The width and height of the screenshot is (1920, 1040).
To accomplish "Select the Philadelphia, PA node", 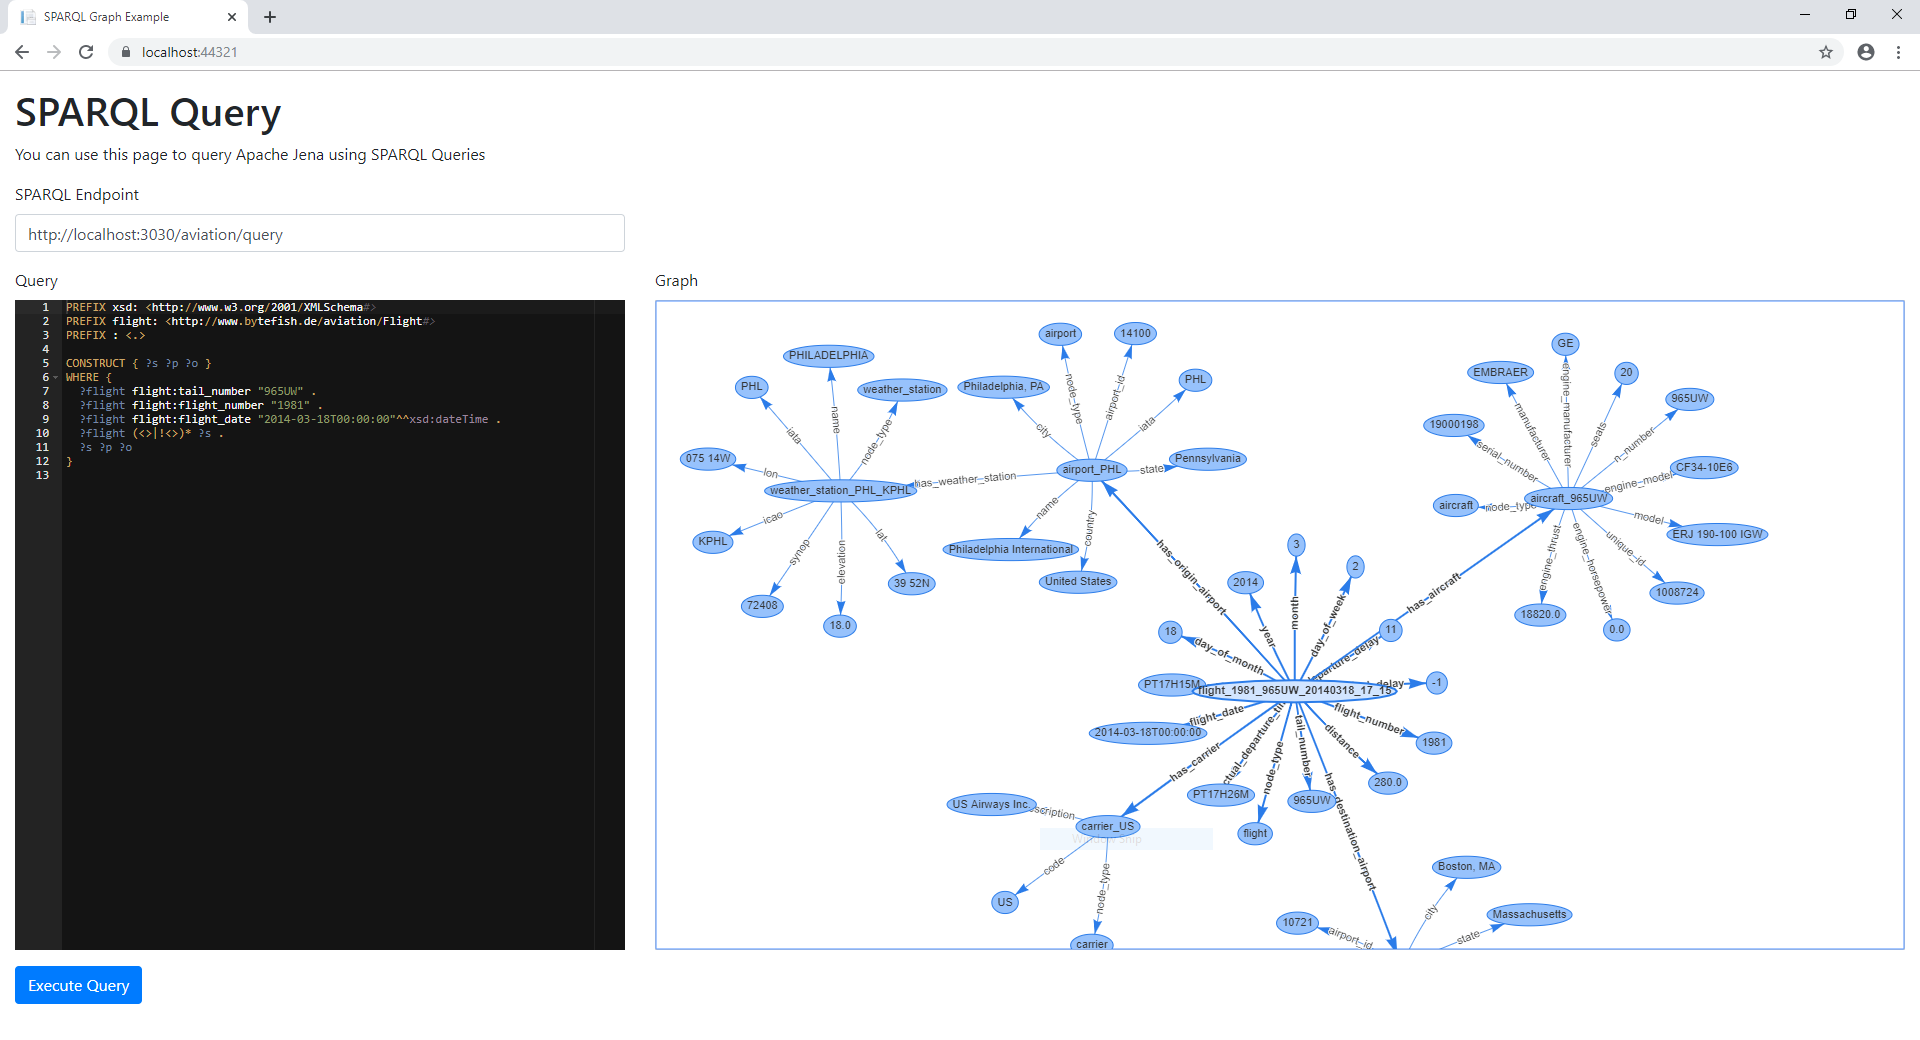I will click(1003, 386).
